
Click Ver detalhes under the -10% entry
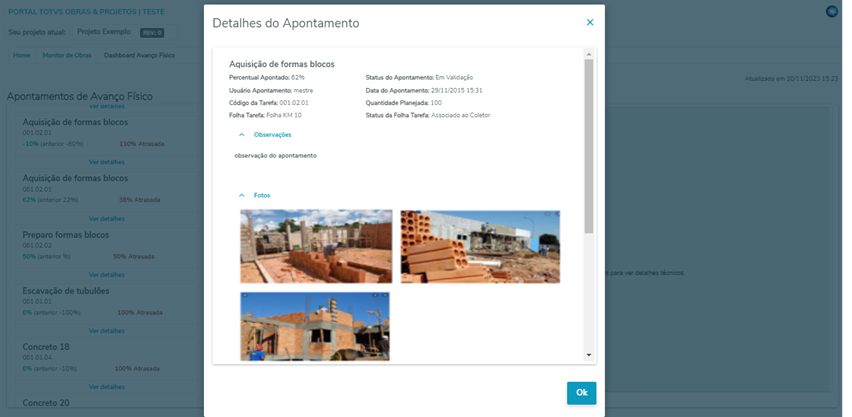click(106, 162)
